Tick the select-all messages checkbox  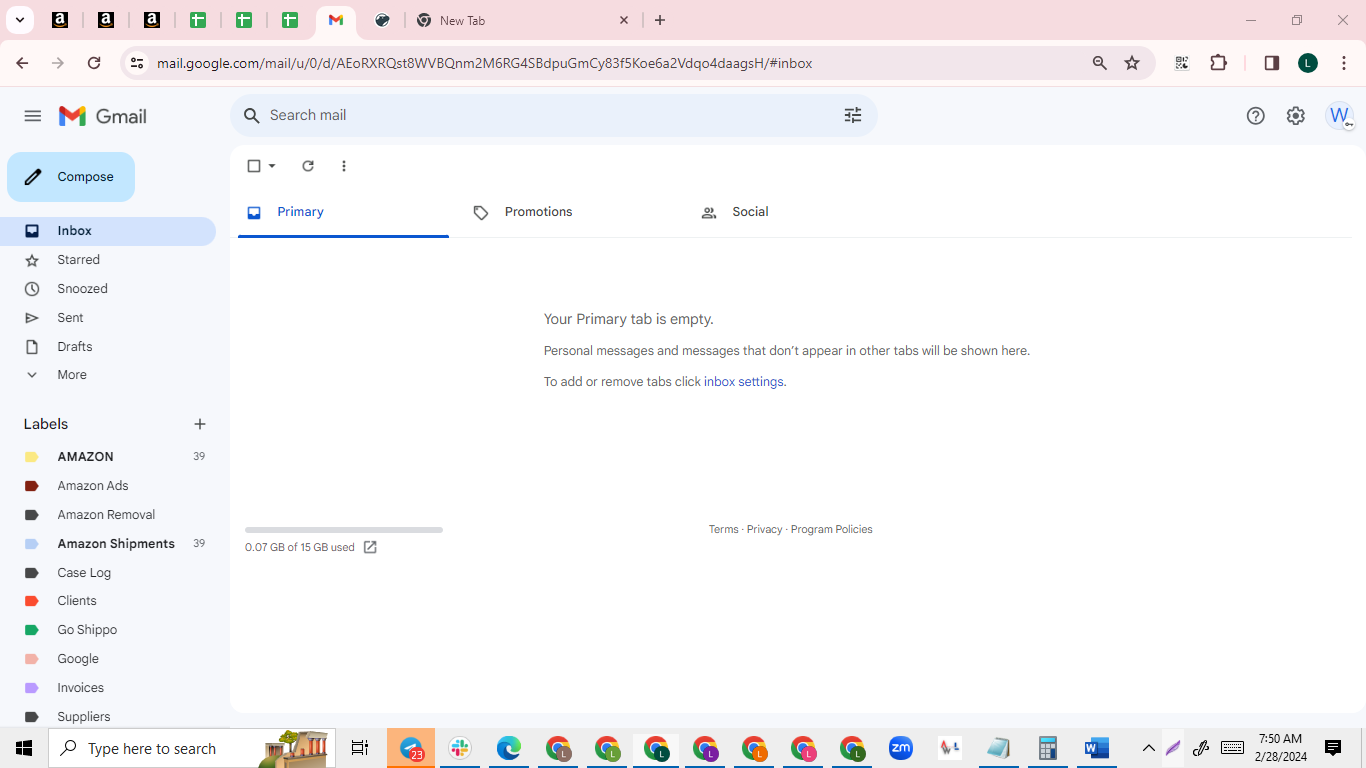pyautogui.click(x=254, y=166)
